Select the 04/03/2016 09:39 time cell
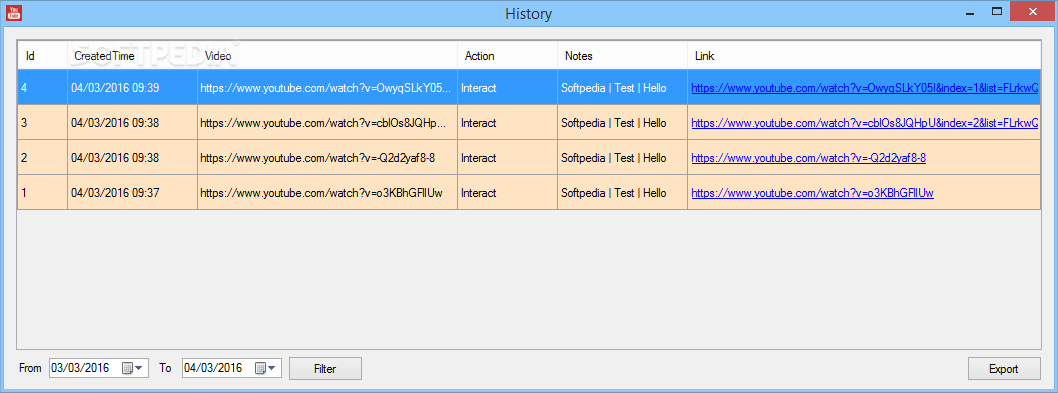Image resolution: width=1058 pixels, height=393 pixels. click(132, 87)
